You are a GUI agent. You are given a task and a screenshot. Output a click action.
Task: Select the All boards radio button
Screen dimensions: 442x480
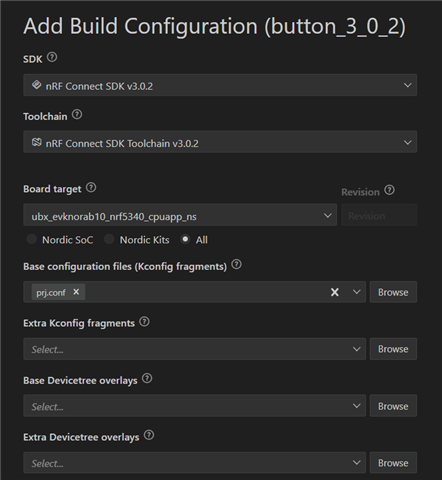pyautogui.click(x=185, y=239)
